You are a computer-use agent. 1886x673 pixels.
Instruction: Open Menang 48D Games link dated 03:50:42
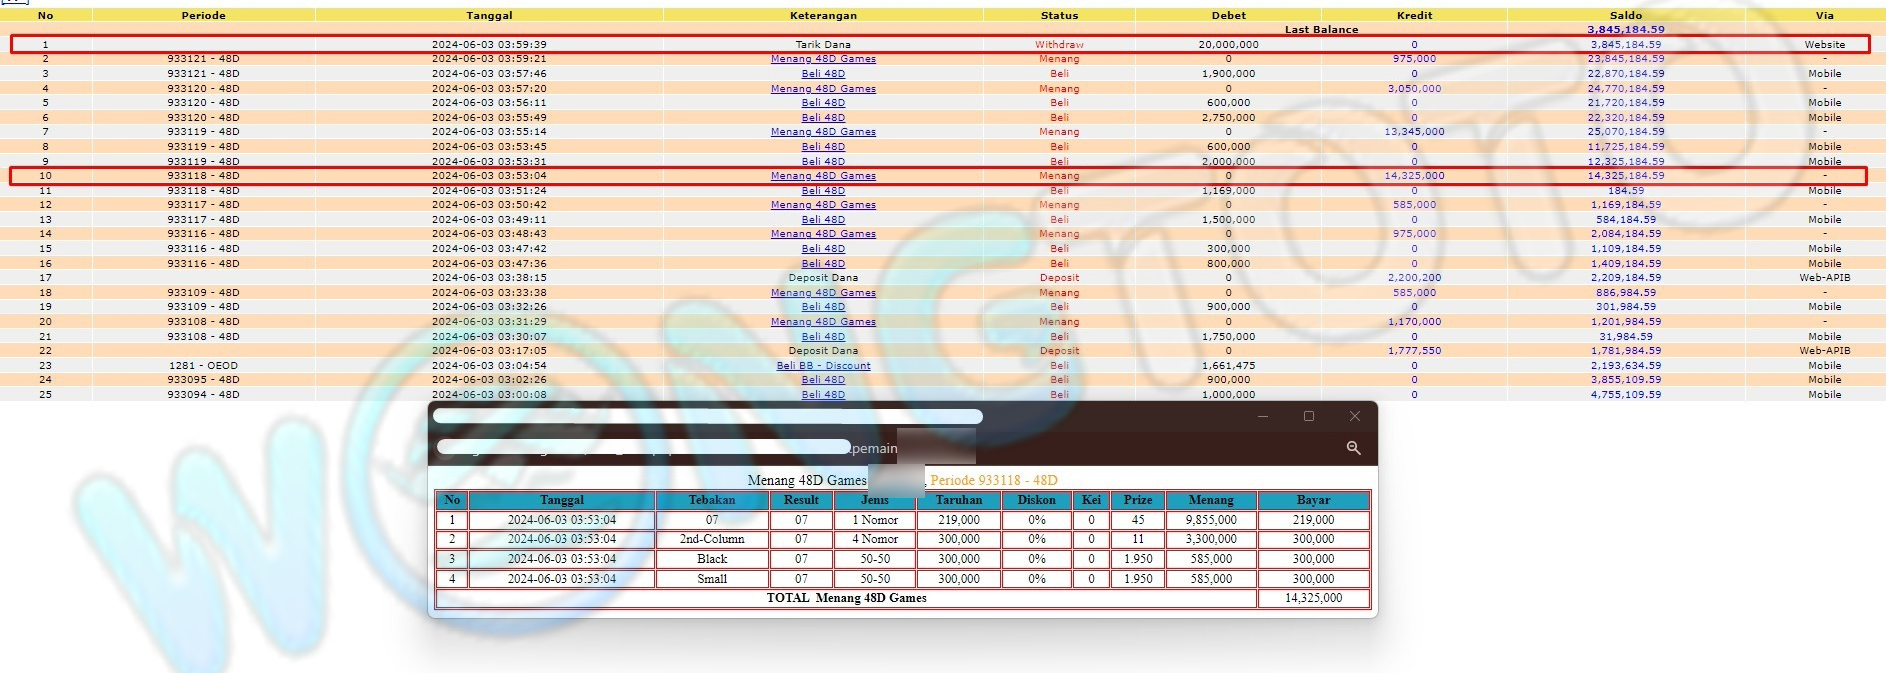[823, 205]
